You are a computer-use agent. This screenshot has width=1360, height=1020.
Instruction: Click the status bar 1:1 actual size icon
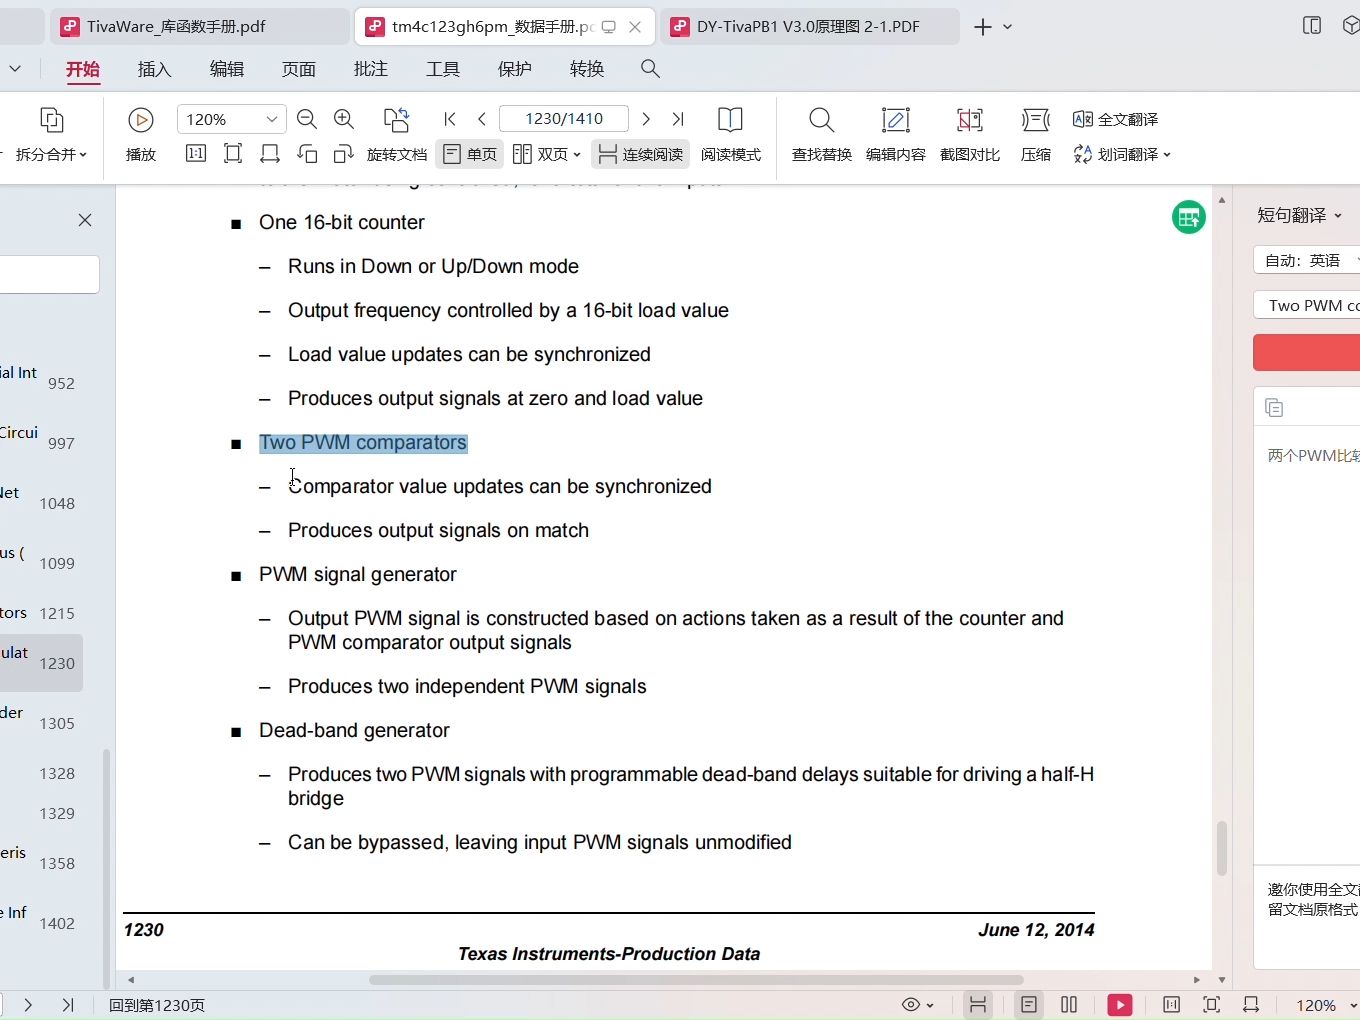point(1171,1005)
